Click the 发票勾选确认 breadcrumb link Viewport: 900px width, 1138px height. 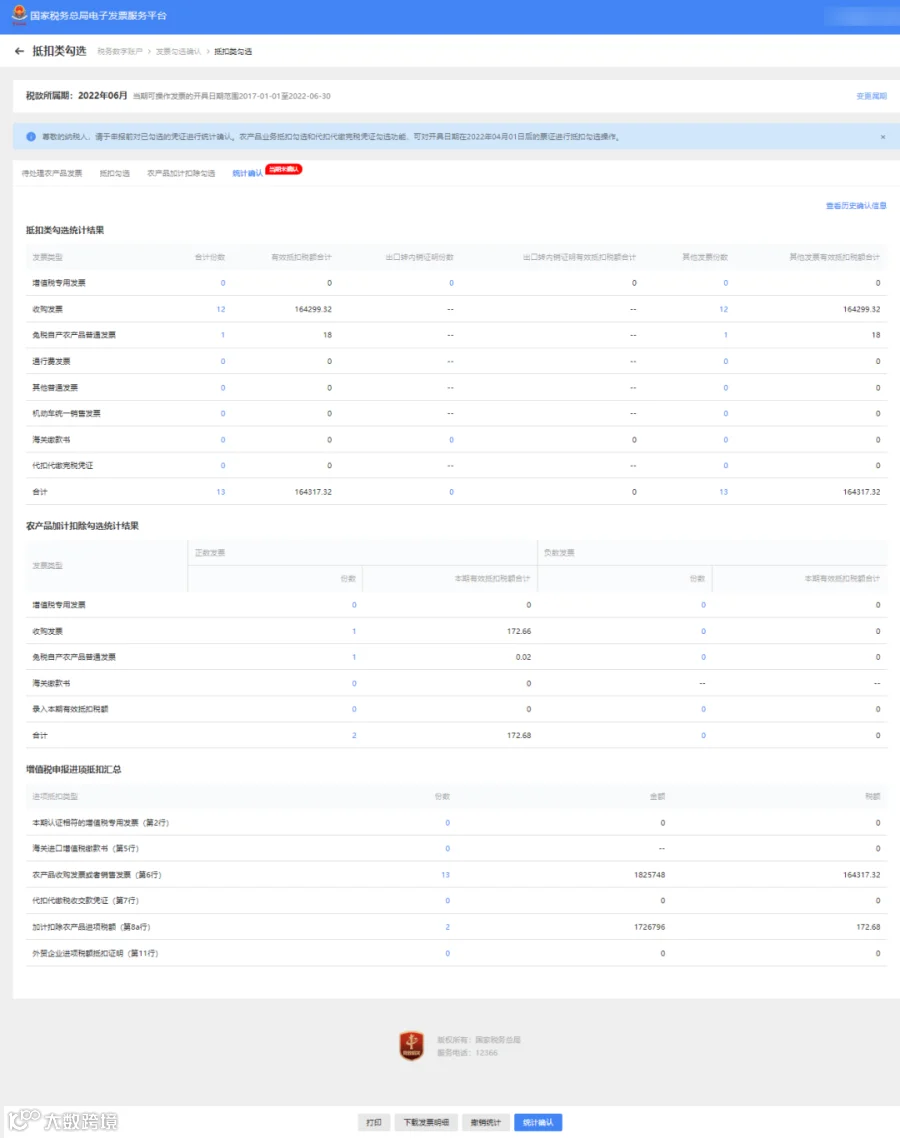point(178,52)
